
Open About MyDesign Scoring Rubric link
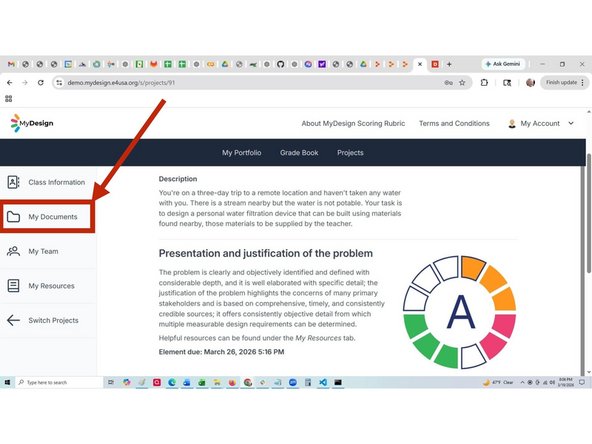click(x=353, y=123)
